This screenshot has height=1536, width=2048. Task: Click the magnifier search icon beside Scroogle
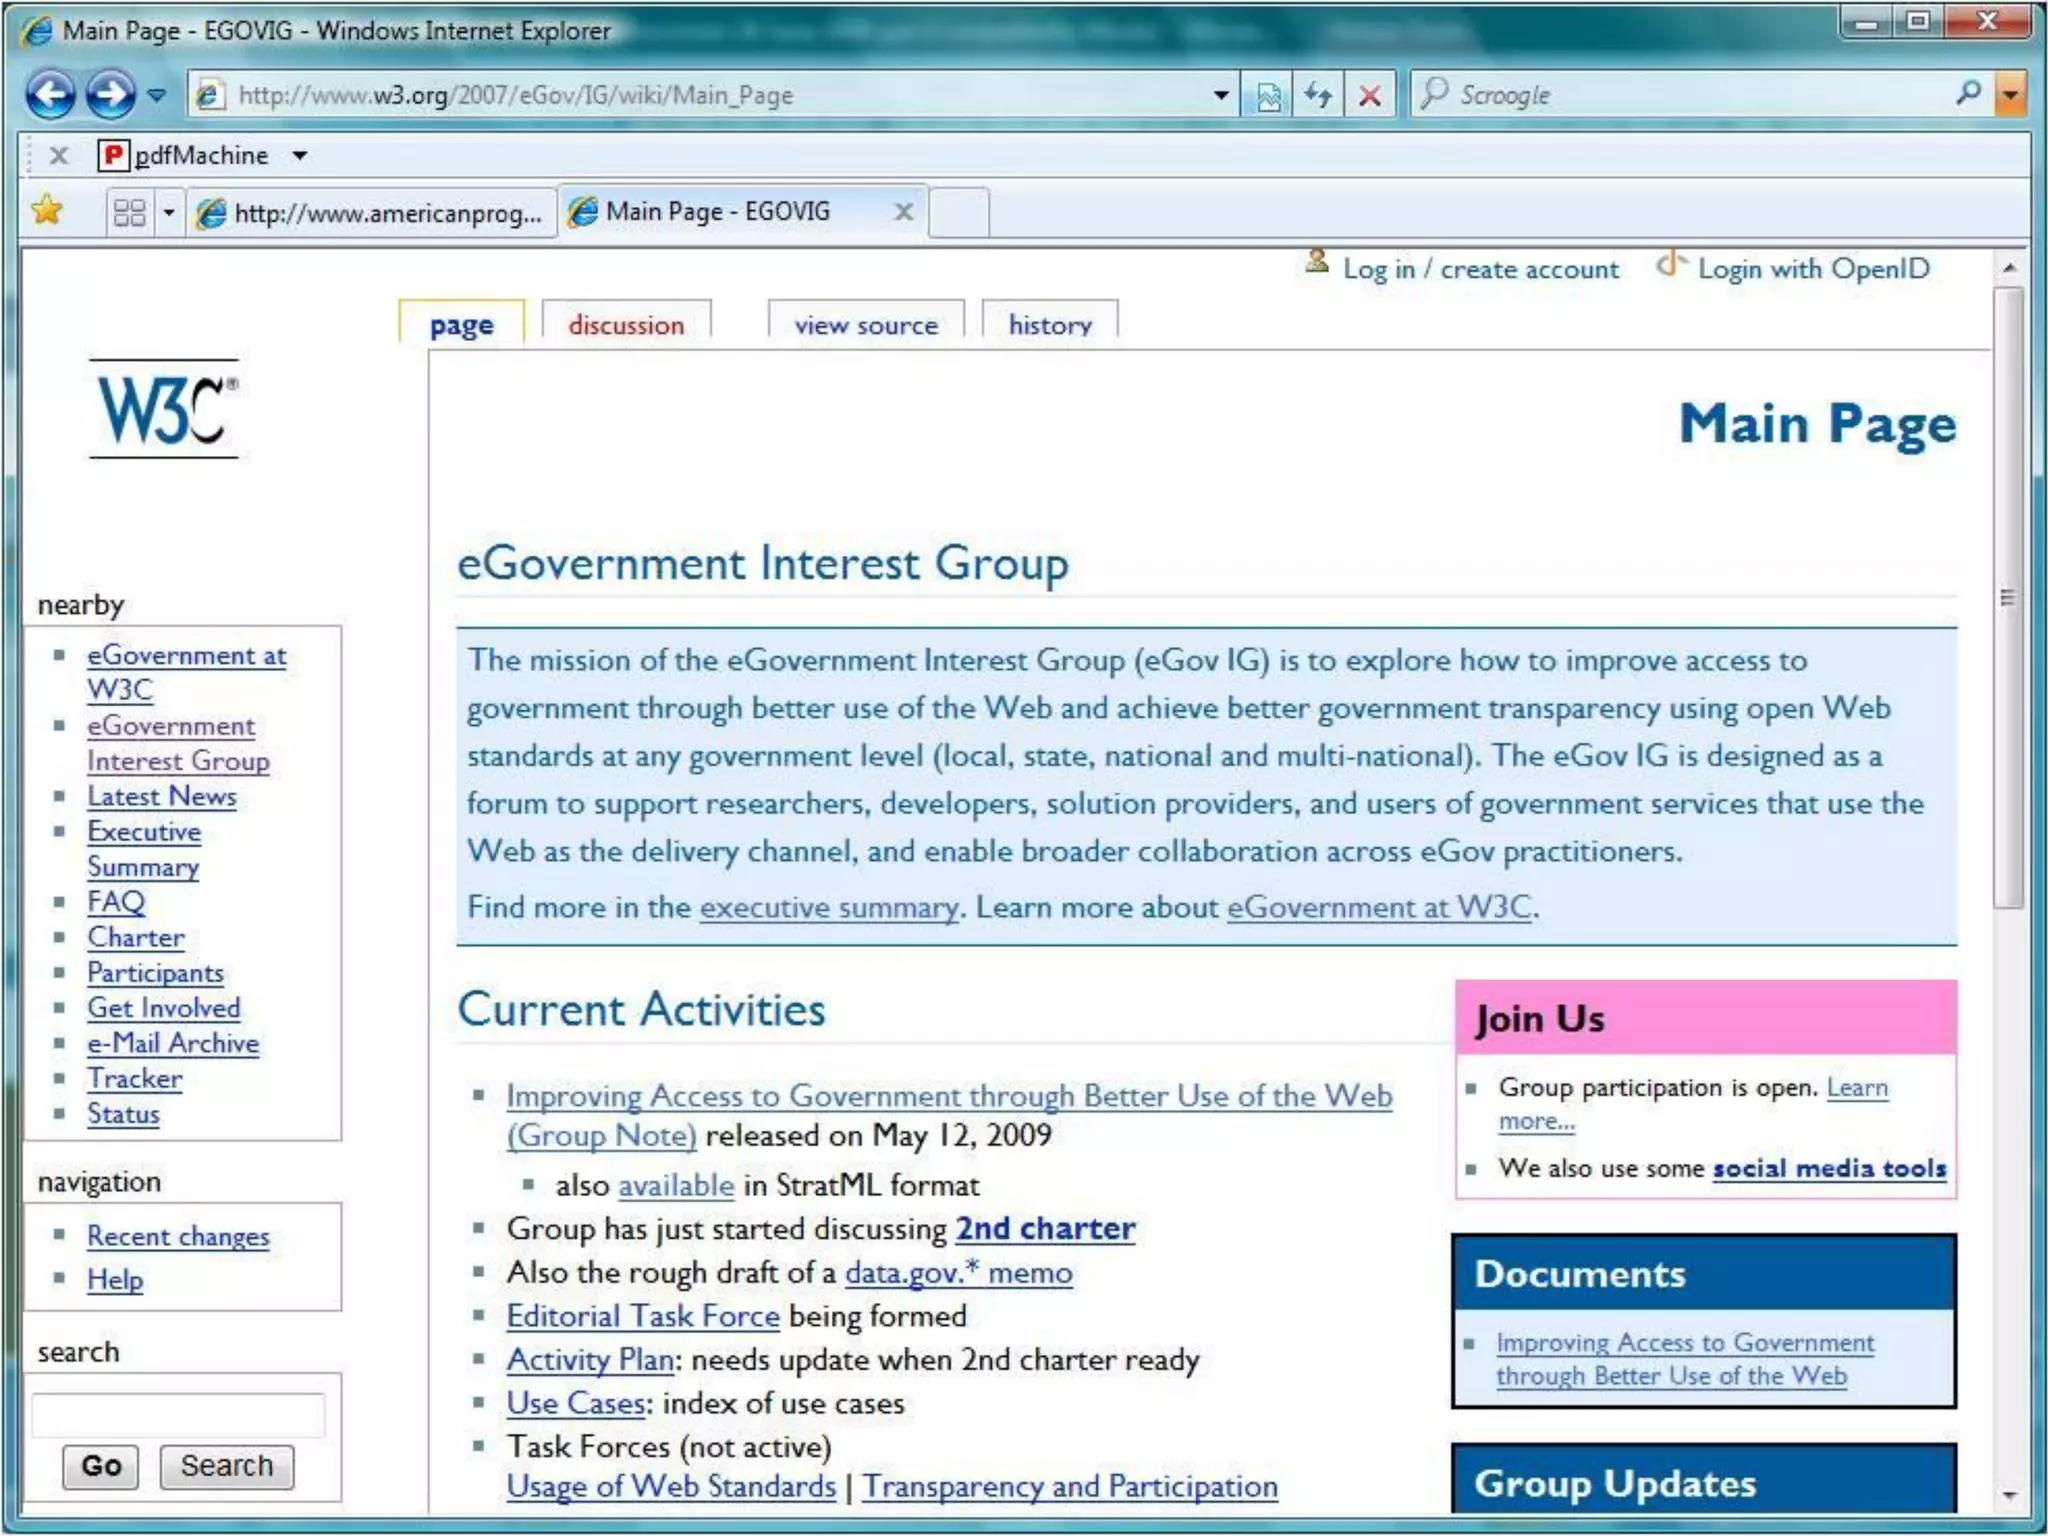click(1967, 94)
